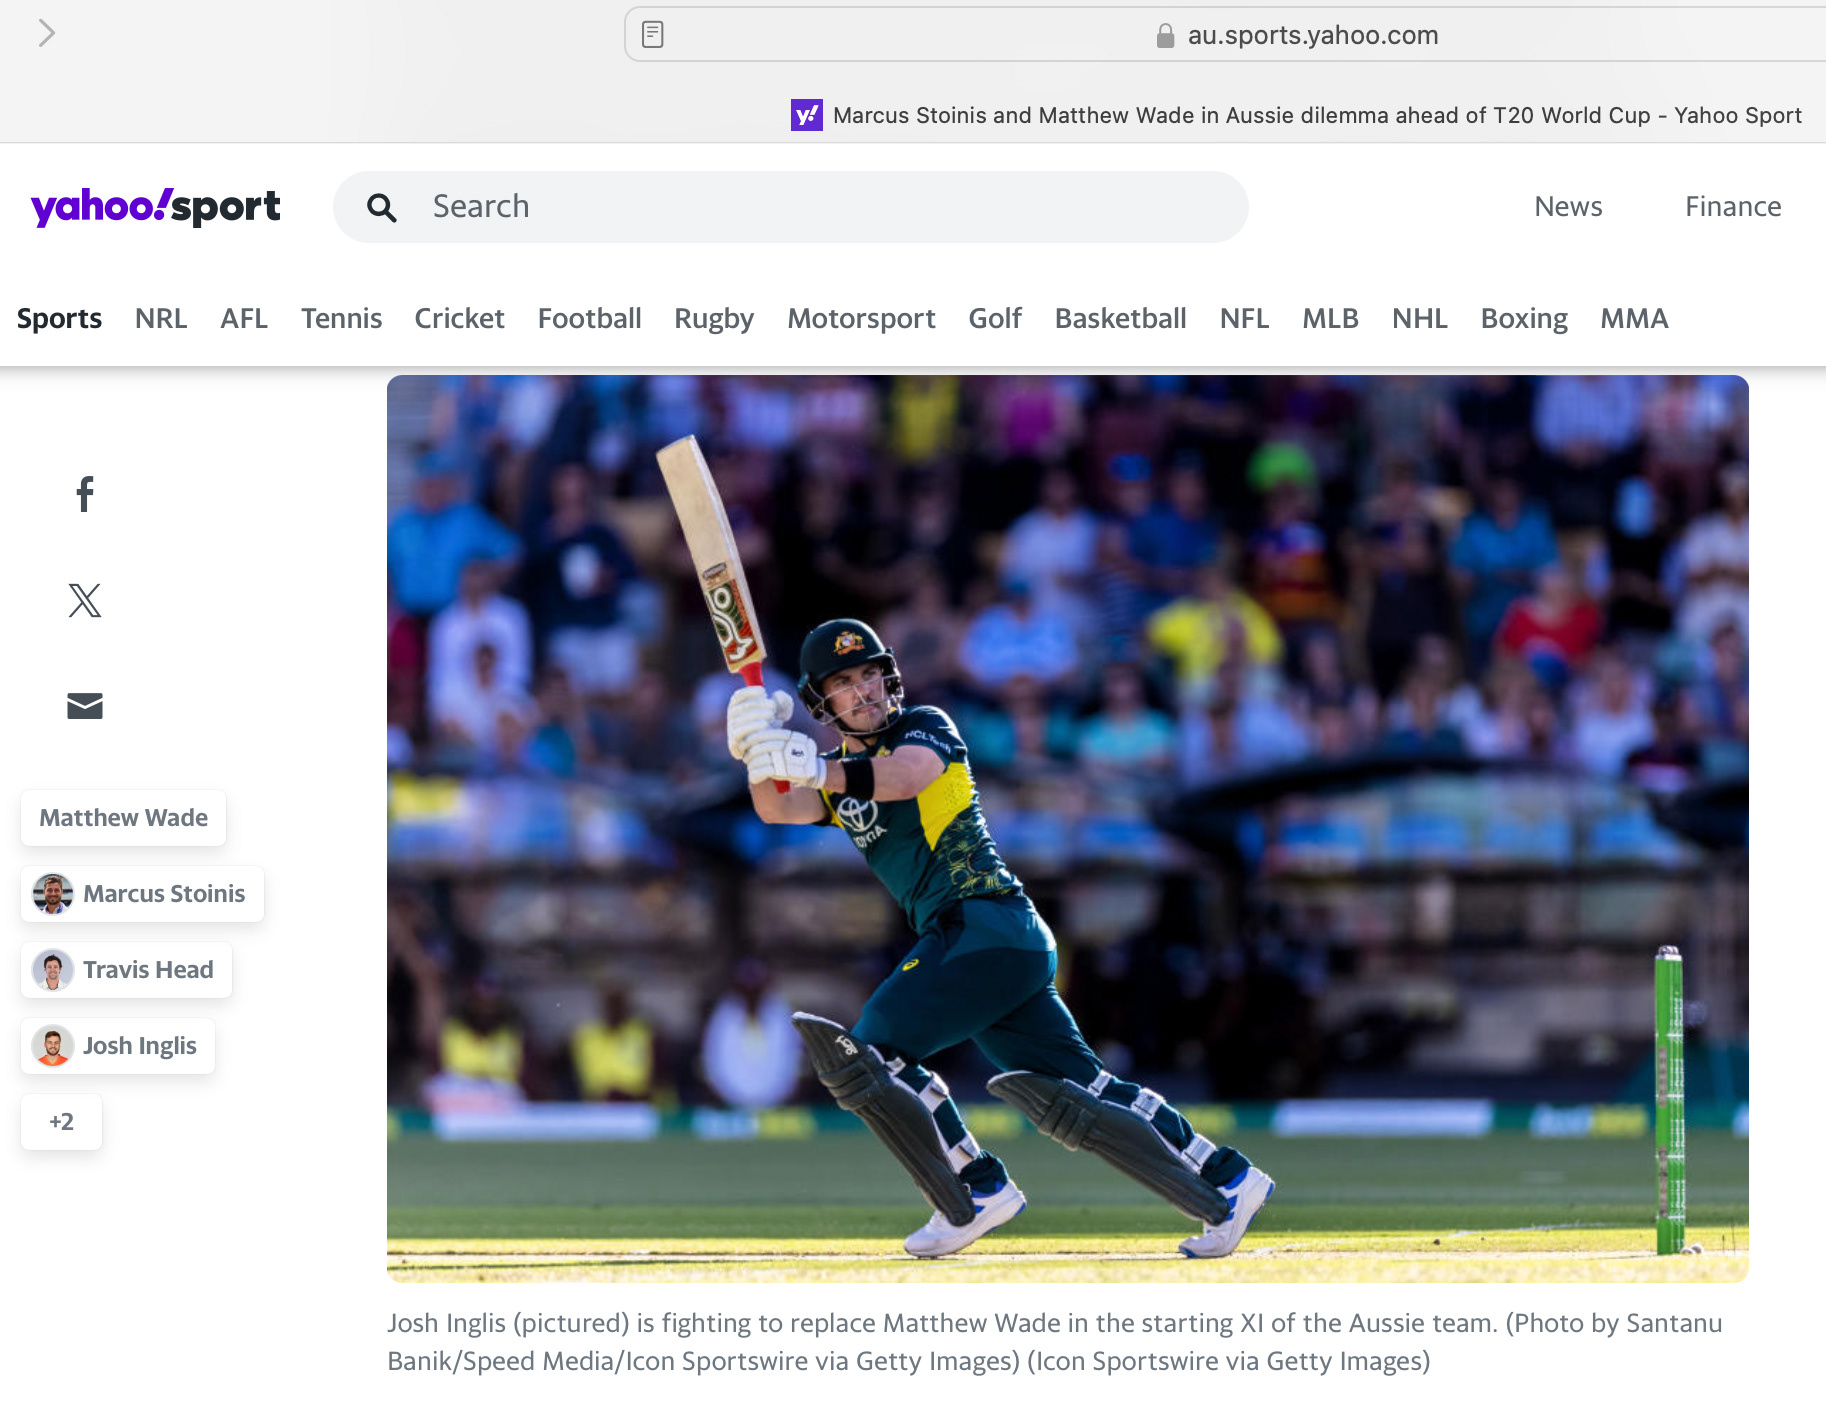Open the NRL section
This screenshot has width=1826, height=1408.
161,319
